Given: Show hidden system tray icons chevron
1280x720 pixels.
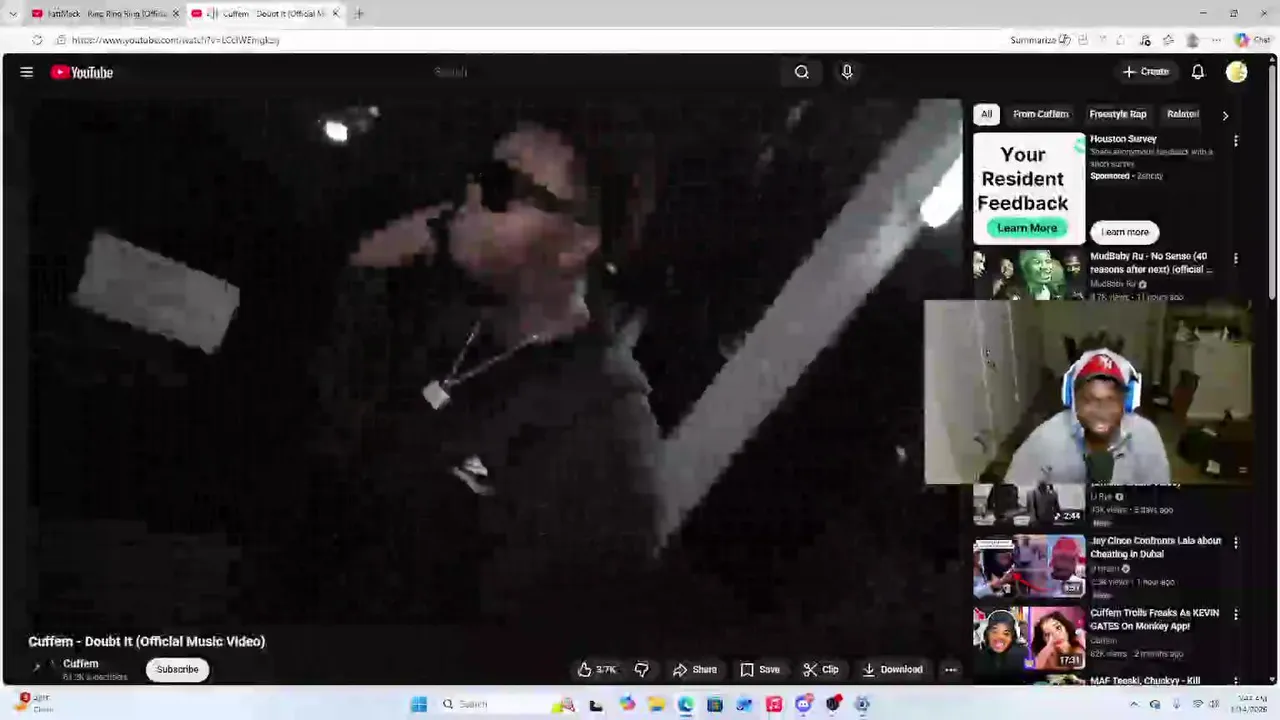Looking at the screenshot, I should [x=1134, y=704].
